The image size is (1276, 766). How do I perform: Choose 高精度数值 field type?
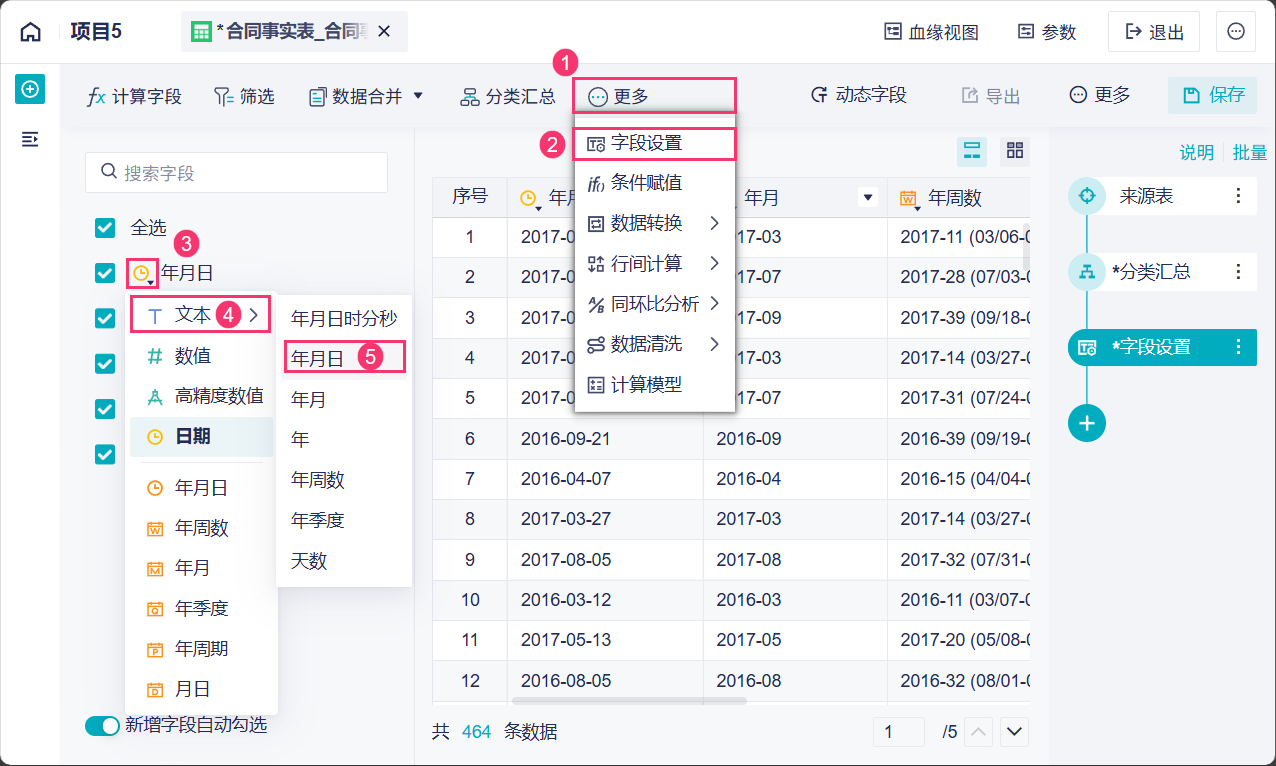[201, 396]
